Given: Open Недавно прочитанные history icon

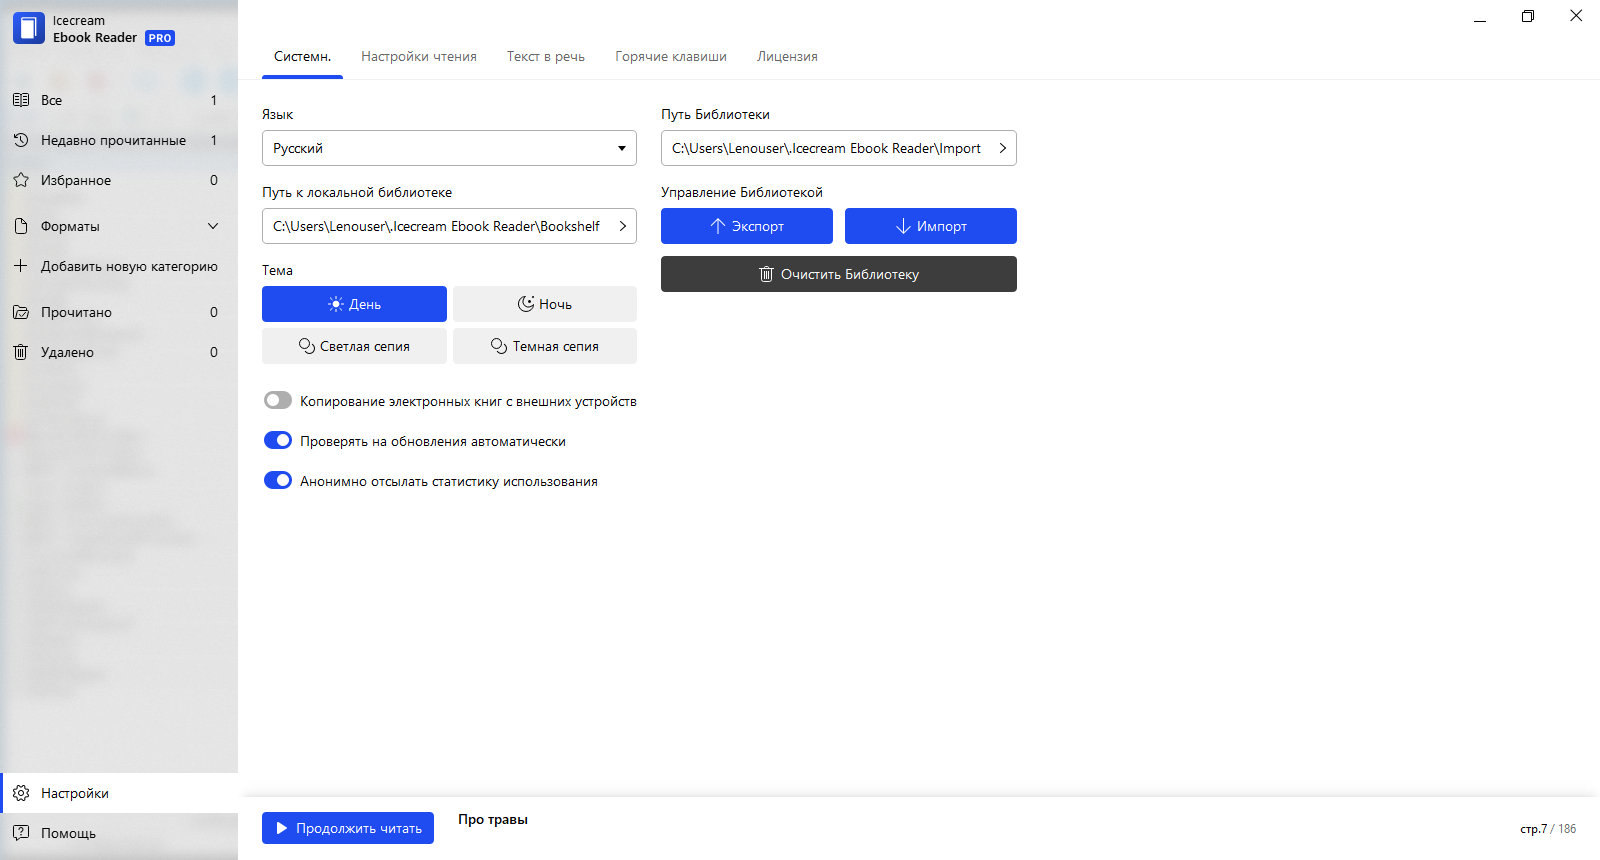Looking at the screenshot, I should (x=21, y=140).
